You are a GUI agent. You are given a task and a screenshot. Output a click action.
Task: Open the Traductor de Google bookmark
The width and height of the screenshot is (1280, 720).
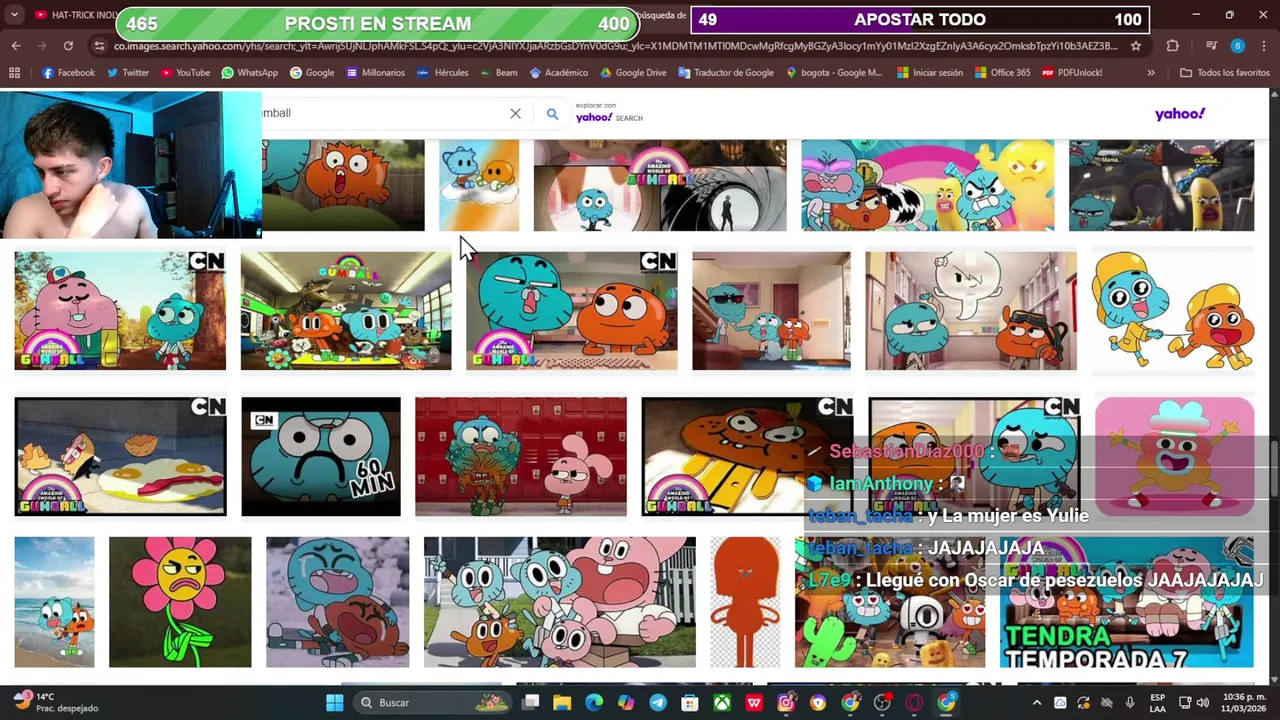[x=725, y=73]
